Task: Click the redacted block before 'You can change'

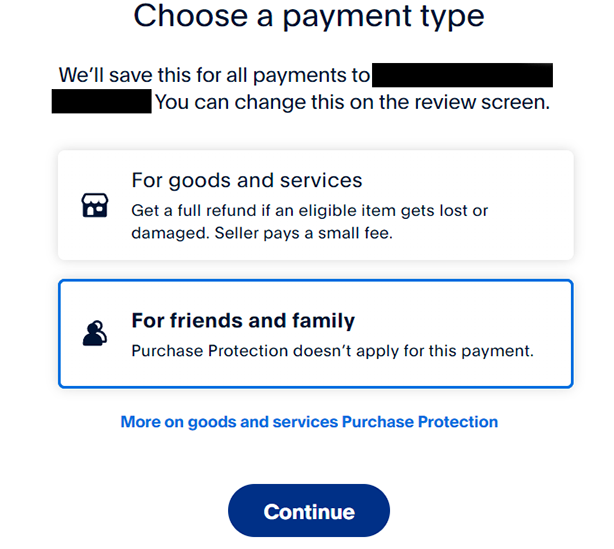Action: tap(101, 101)
